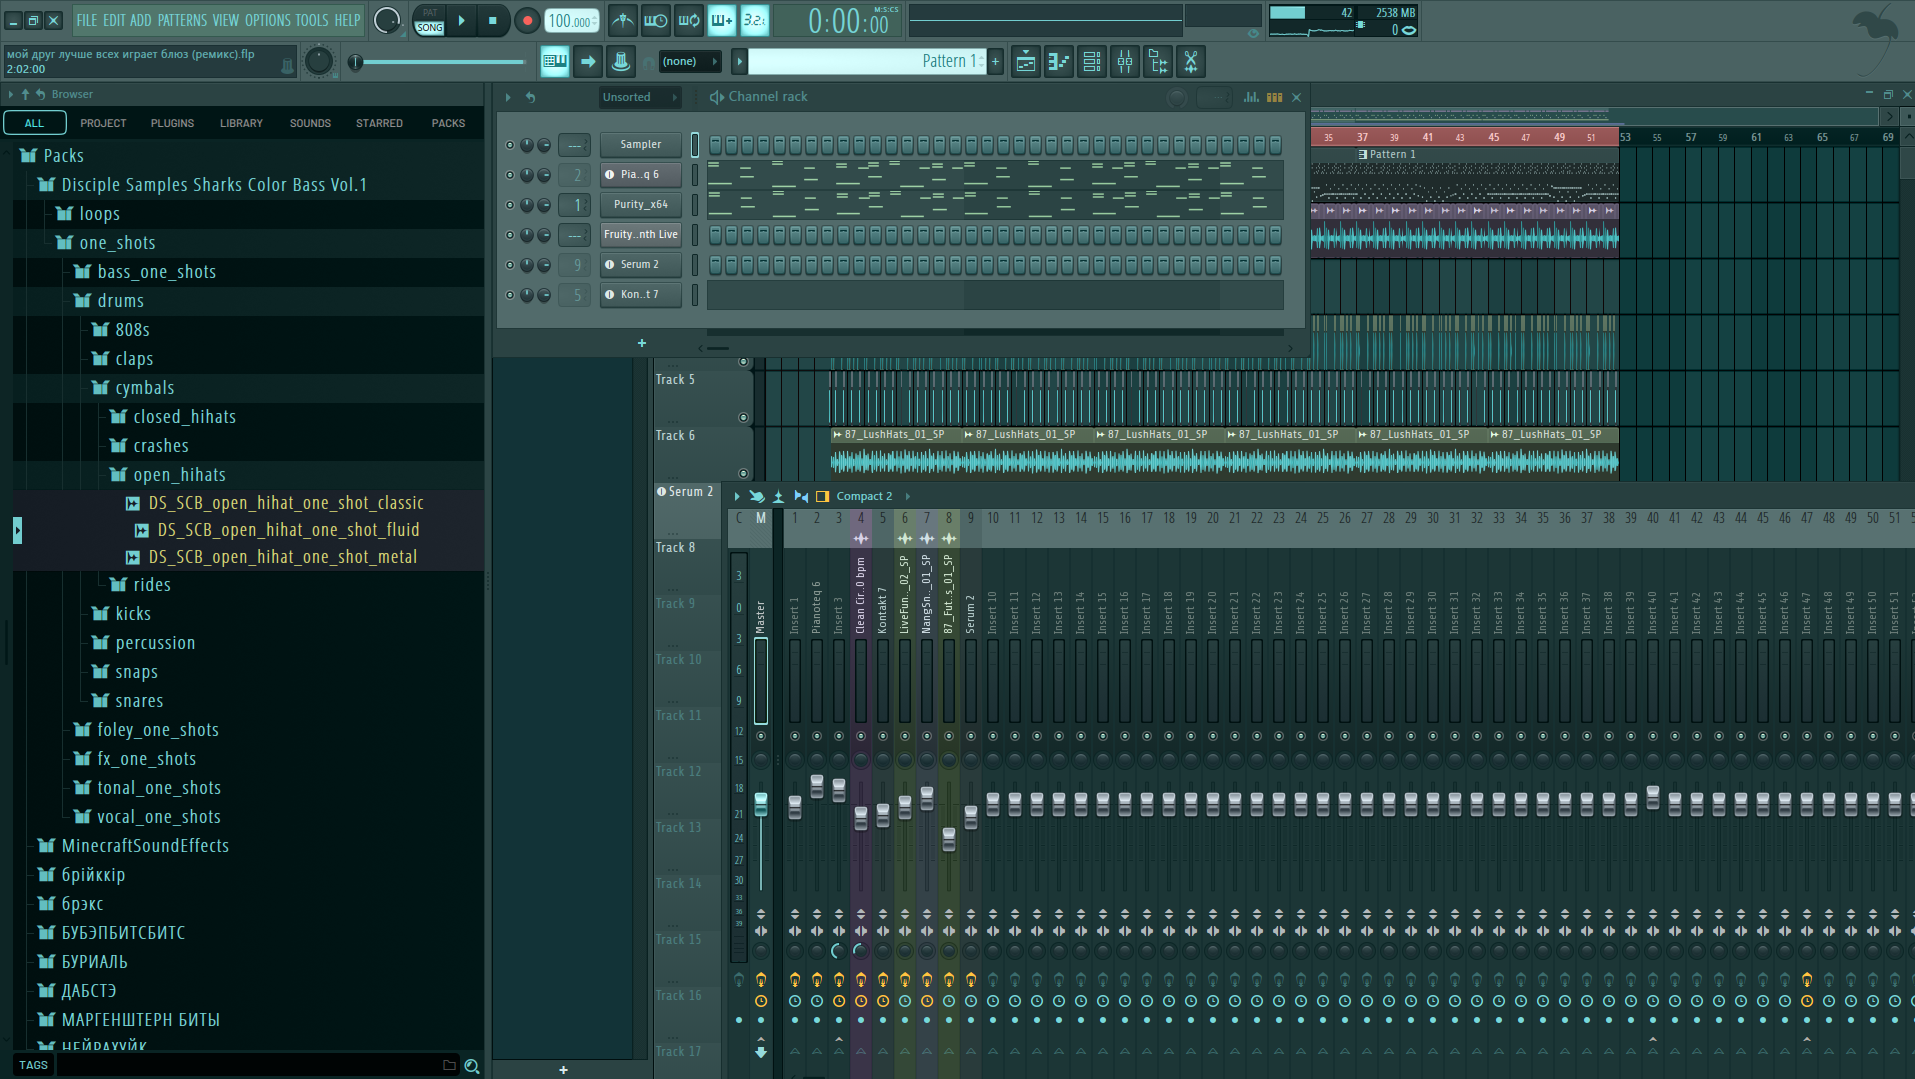Click the stamp tool icon
Viewport: 1915px width, 1079px height.
click(x=621, y=62)
